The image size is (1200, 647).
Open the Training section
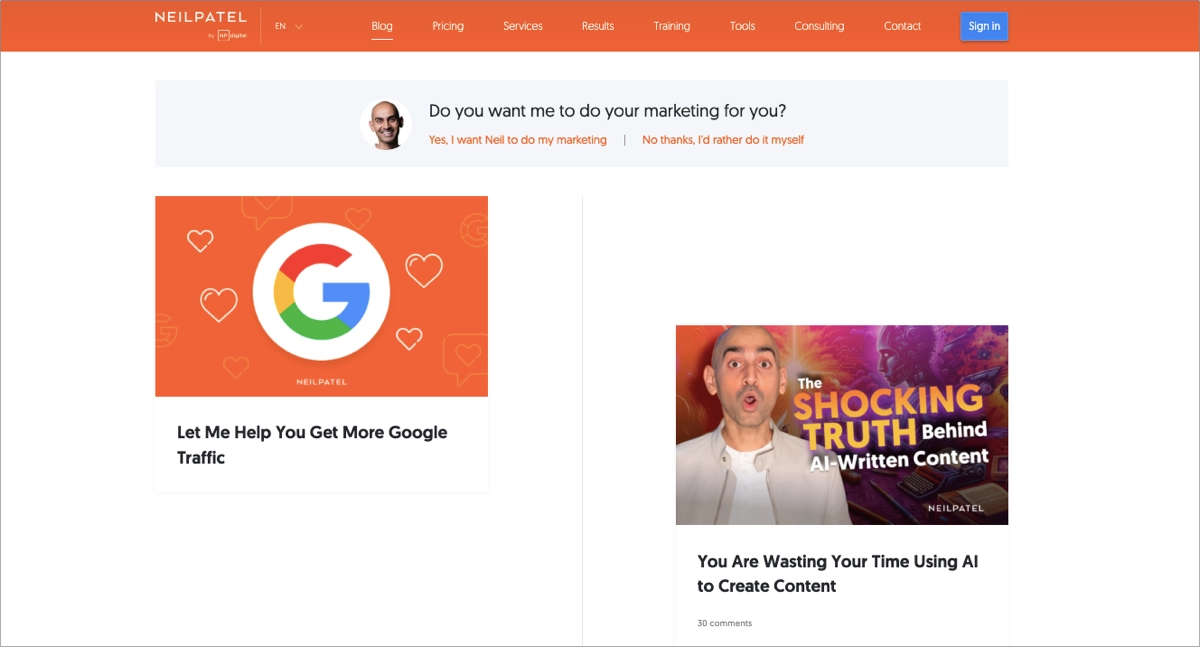[x=671, y=26]
